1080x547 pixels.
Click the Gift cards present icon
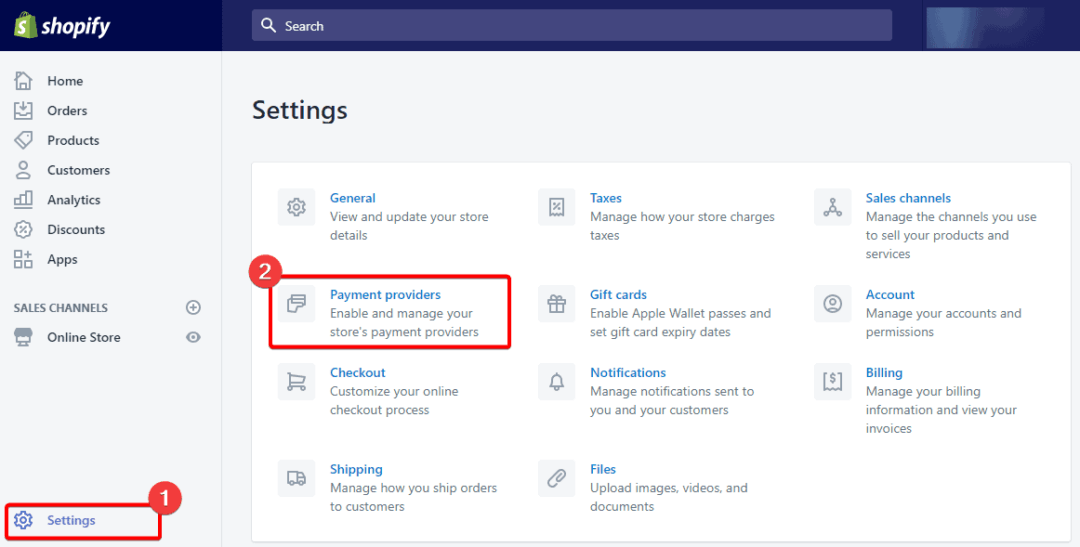coord(556,304)
